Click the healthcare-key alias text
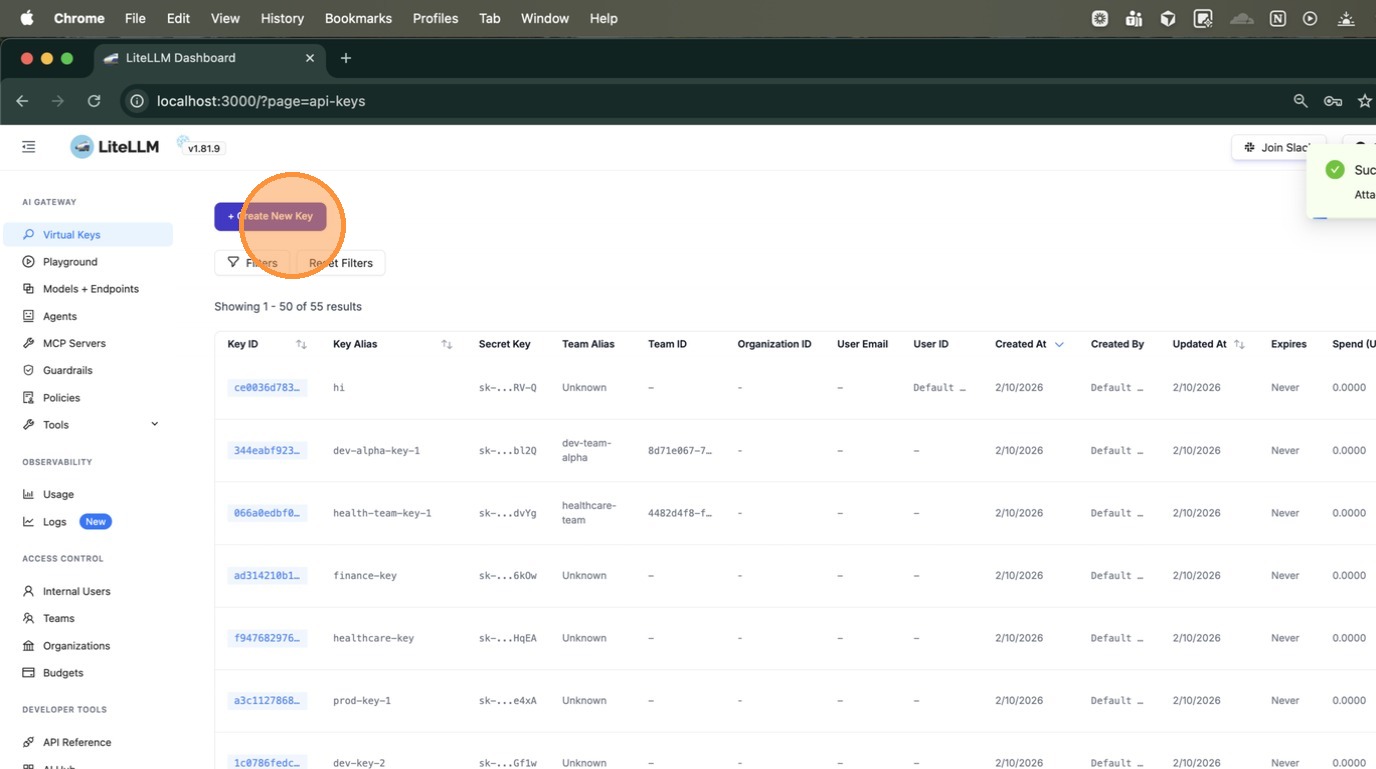Viewport: 1376px width, 769px height. tap(373, 638)
